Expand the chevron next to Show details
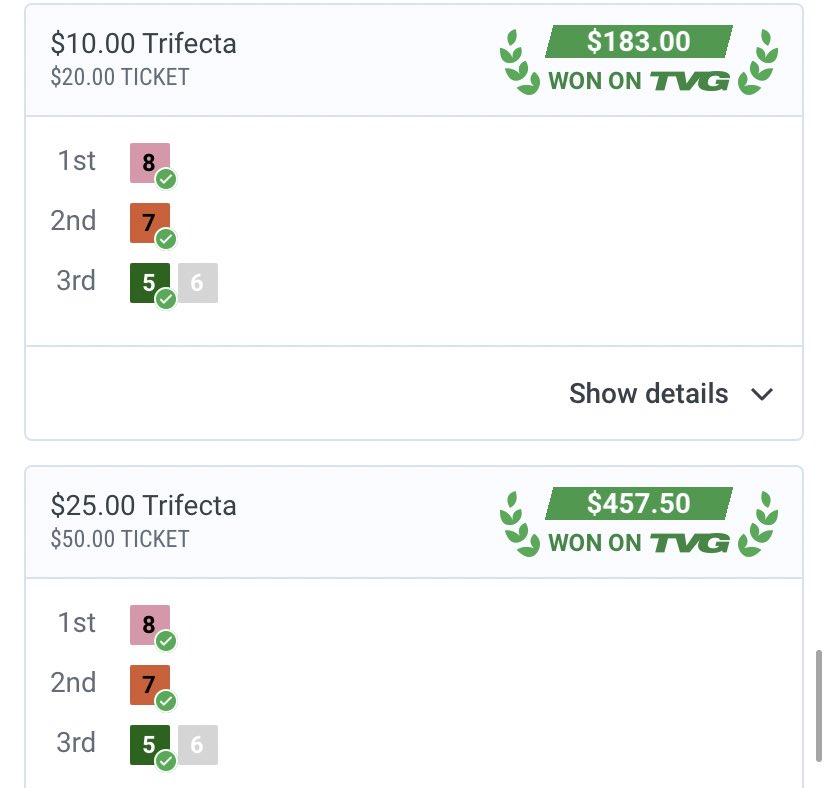 762,394
